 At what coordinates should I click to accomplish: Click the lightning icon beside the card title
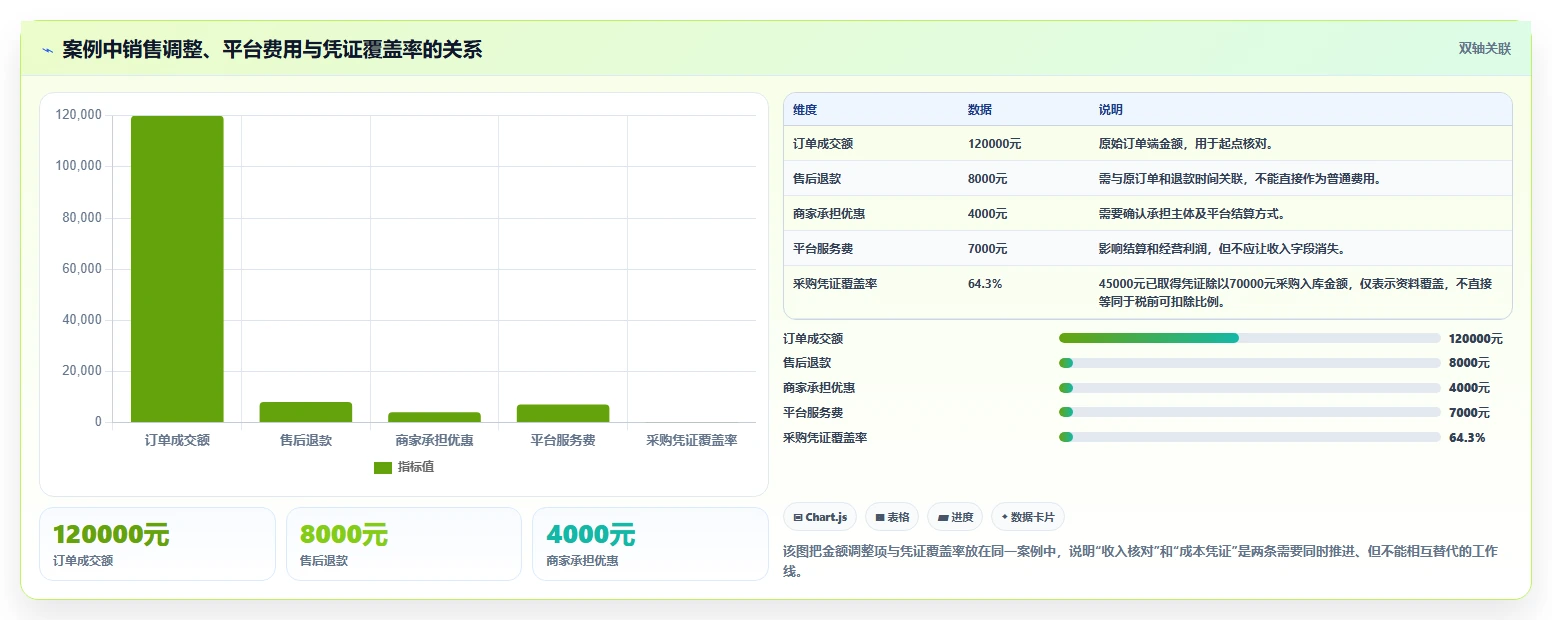point(48,50)
